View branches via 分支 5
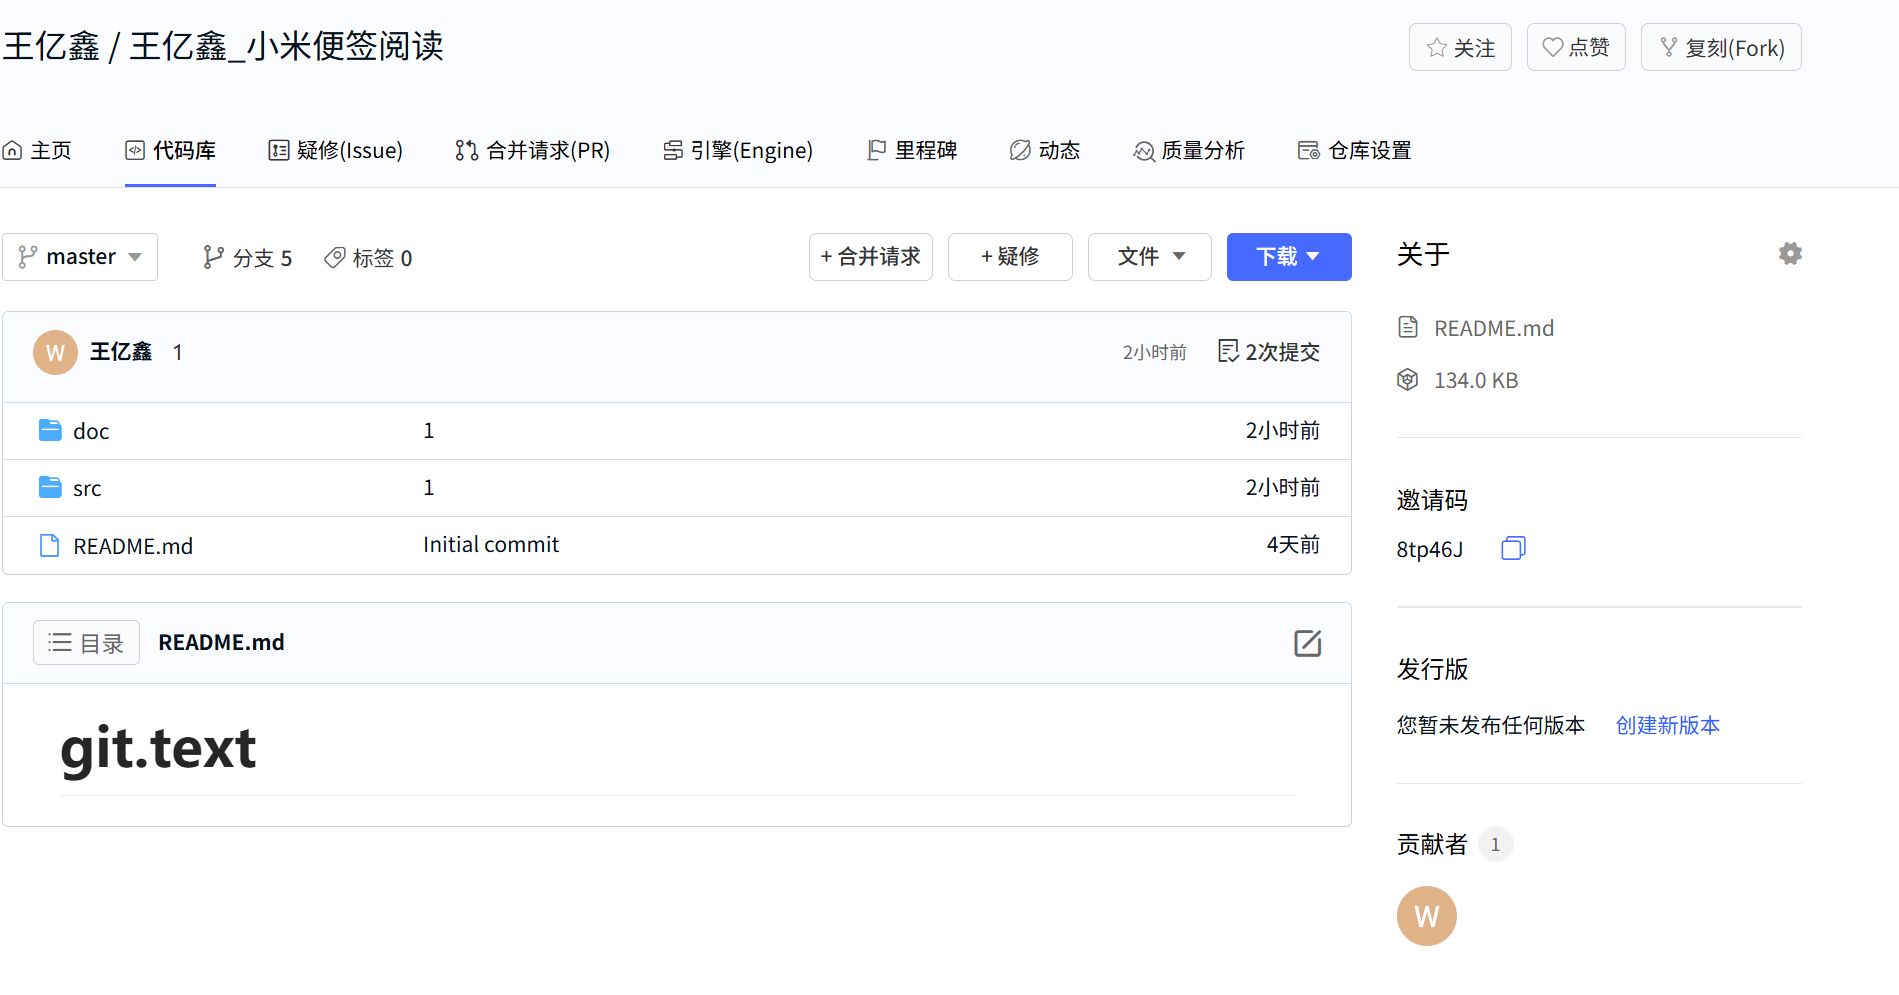1899x995 pixels. [247, 258]
